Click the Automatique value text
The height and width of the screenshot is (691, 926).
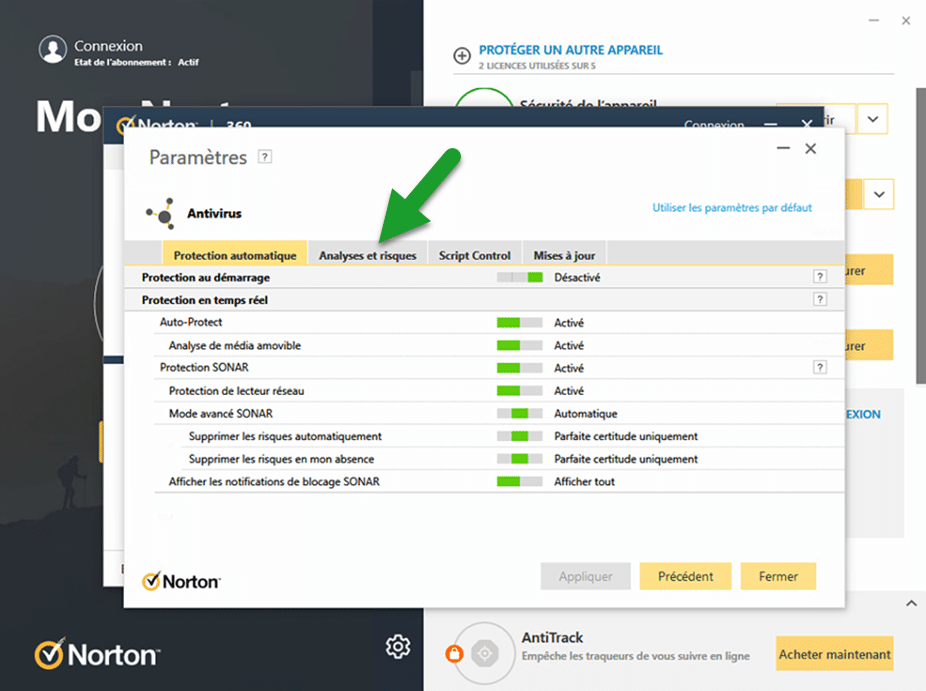point(585,413)
